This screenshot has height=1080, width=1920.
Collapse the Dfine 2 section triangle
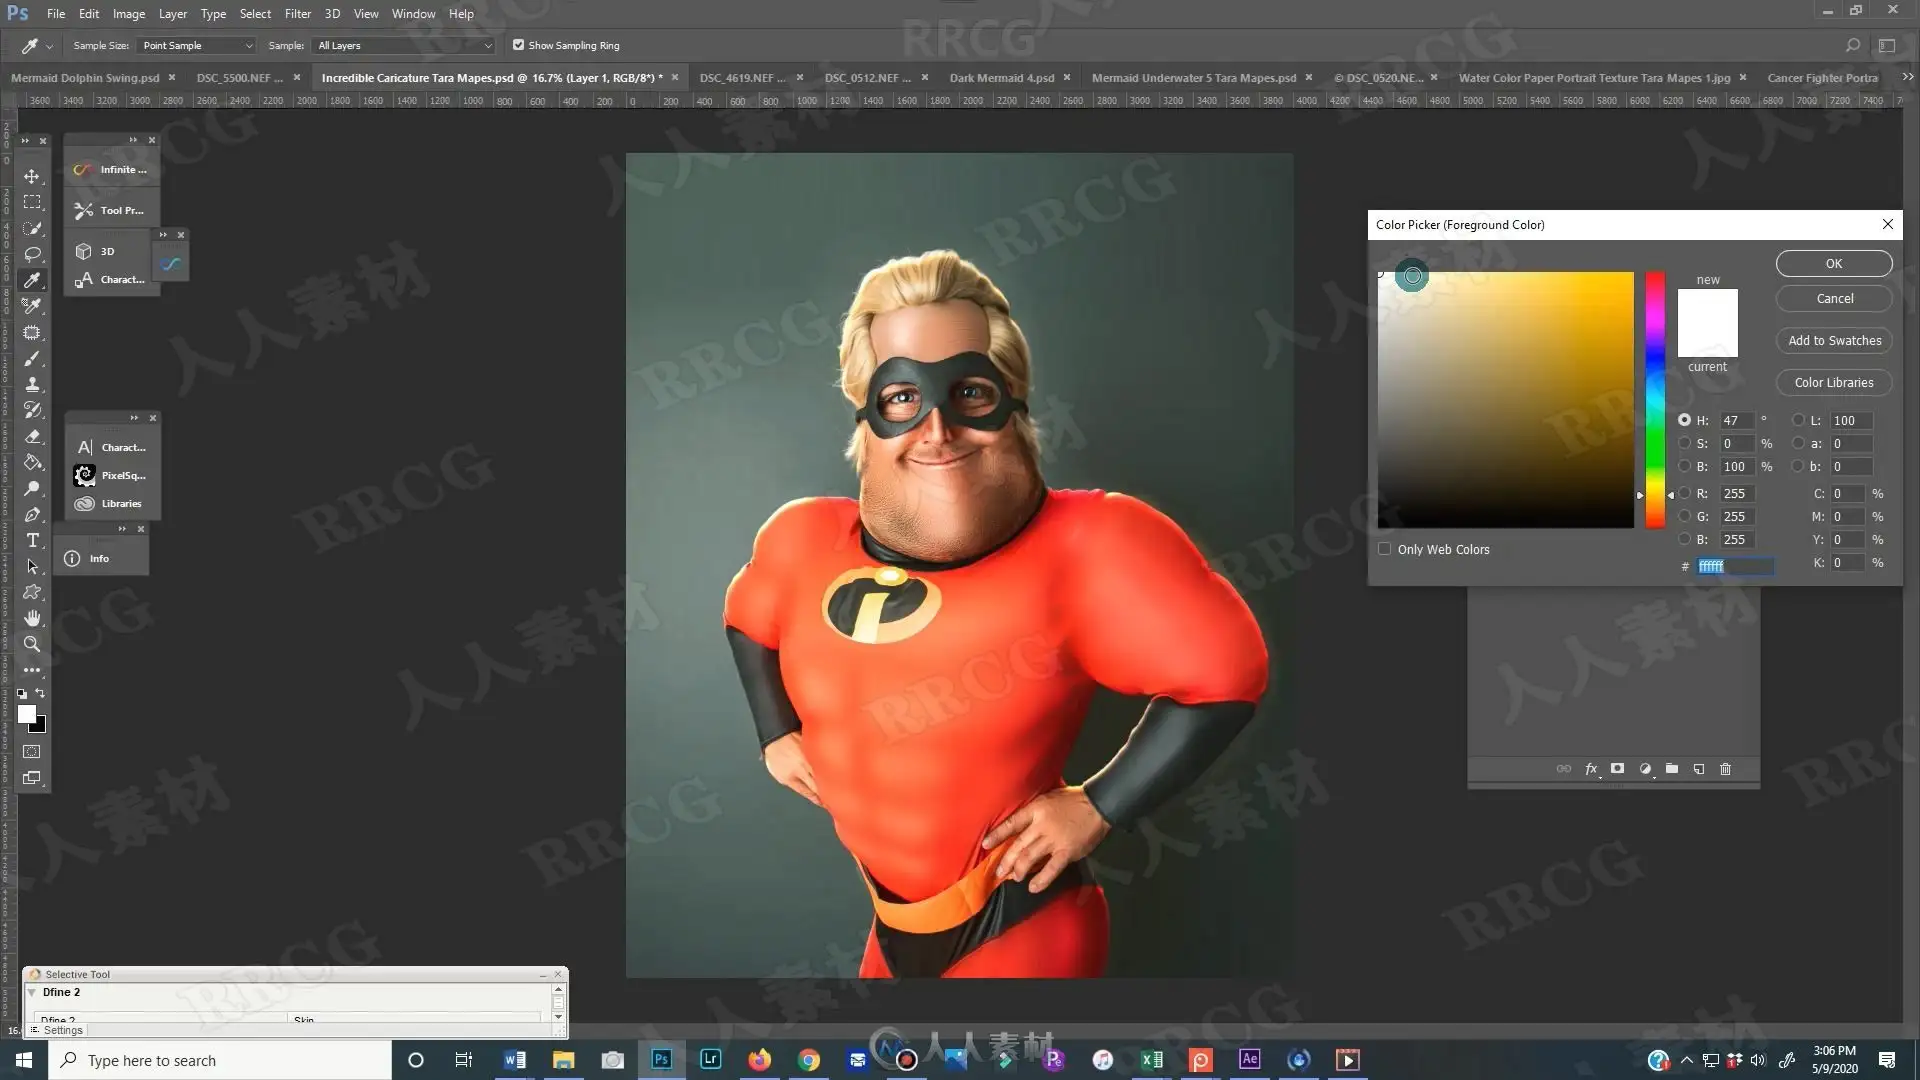click(x=32, y=992)
